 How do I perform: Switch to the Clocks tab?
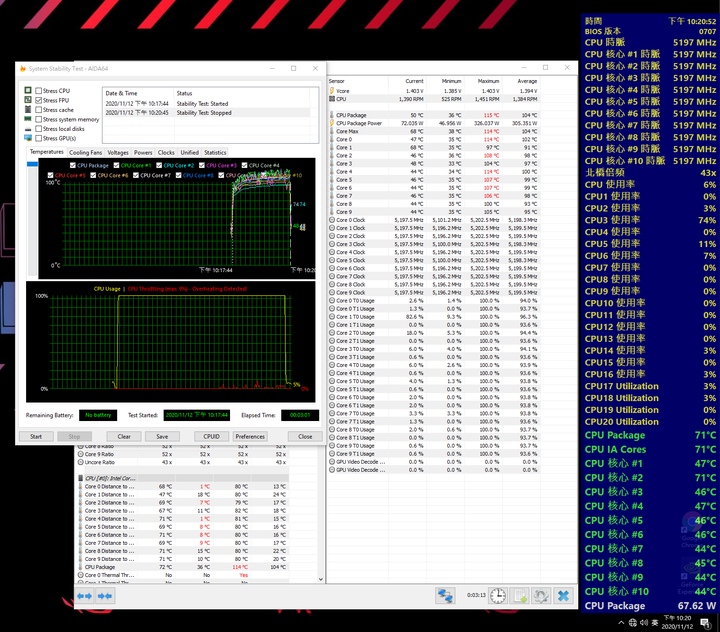[x=166, y=152]
